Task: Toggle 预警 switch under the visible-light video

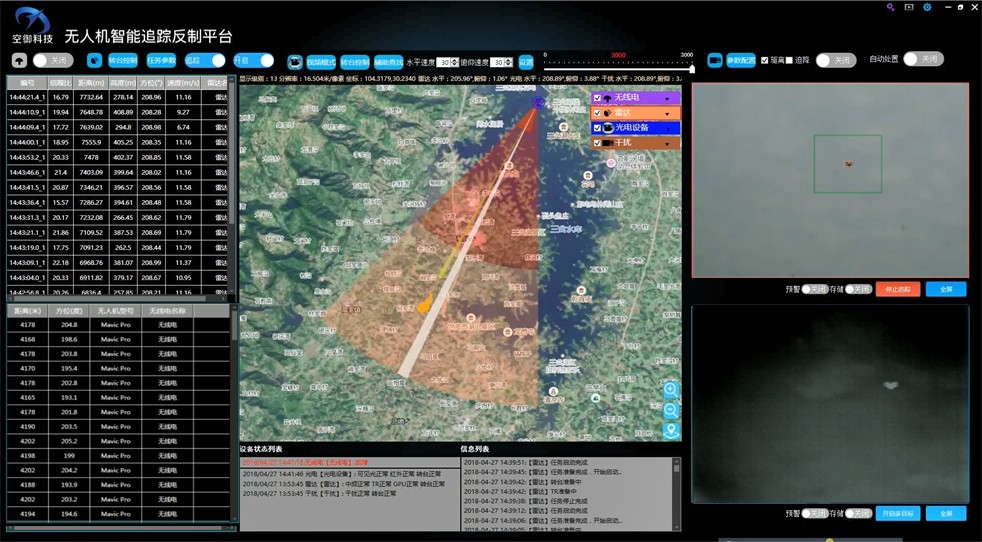Action: pyautogui.click(x=815, y=289)
